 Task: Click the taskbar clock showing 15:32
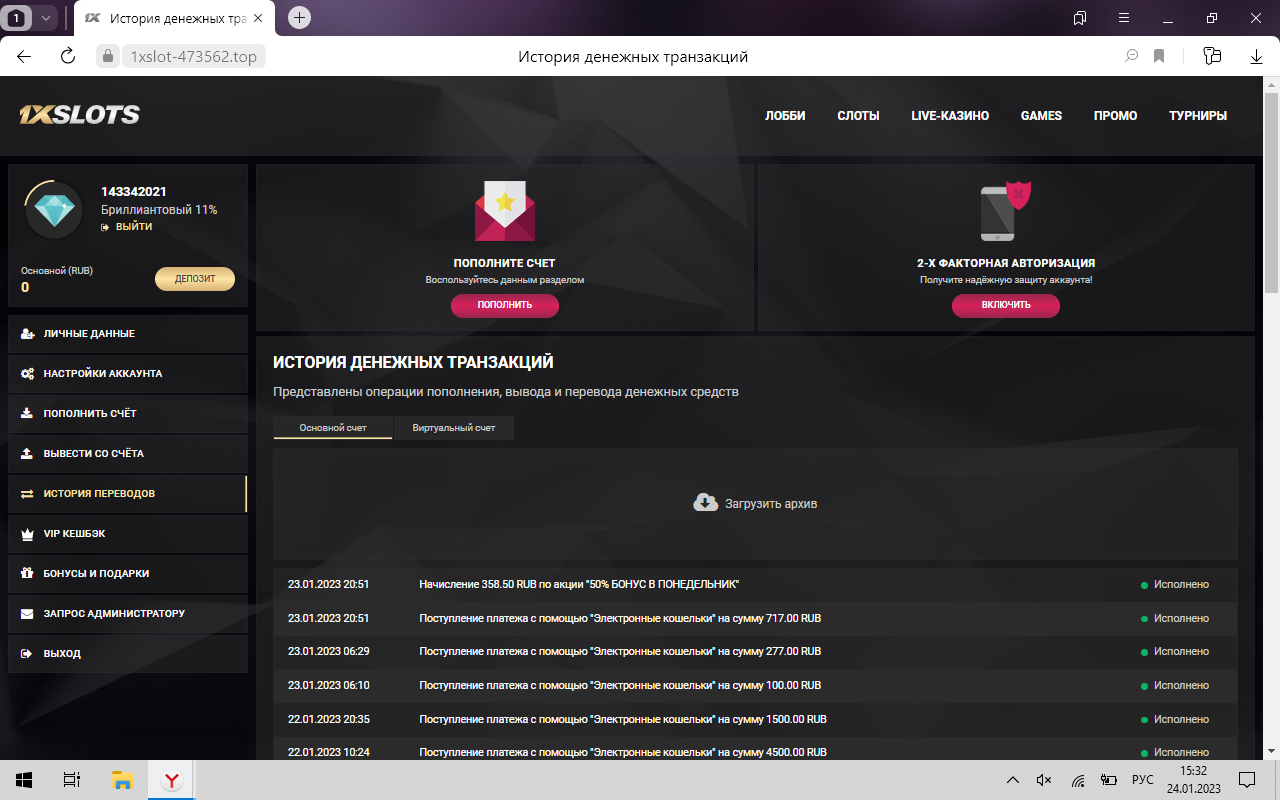point(1194,771)
